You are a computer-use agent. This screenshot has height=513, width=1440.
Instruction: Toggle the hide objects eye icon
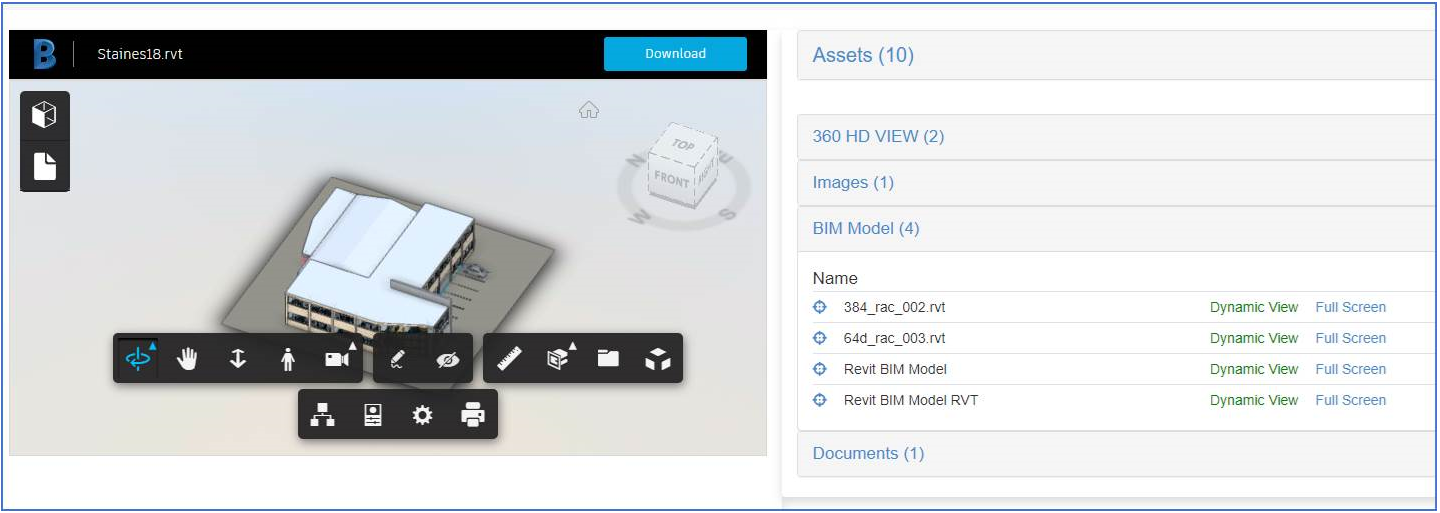point(448,359)
